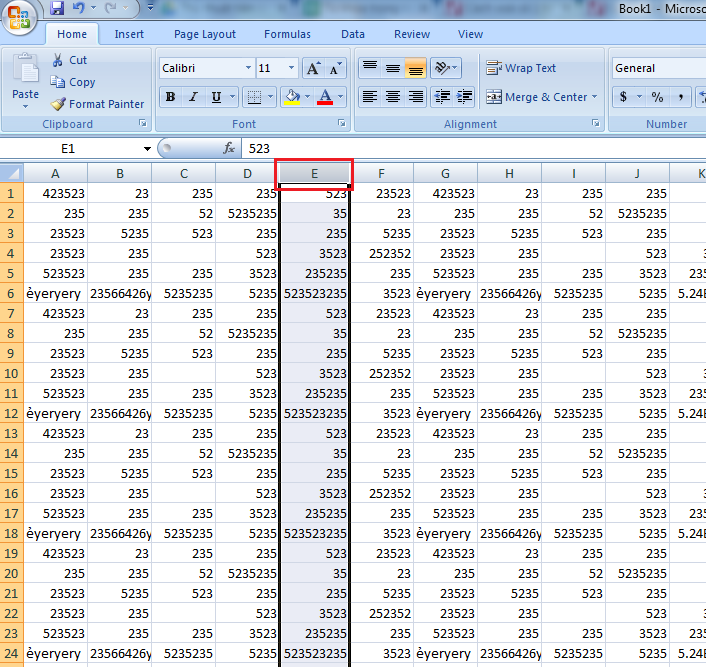The image size is (706, 667).
Task: Click the Cut scissors icon
Action: point(59,60)
